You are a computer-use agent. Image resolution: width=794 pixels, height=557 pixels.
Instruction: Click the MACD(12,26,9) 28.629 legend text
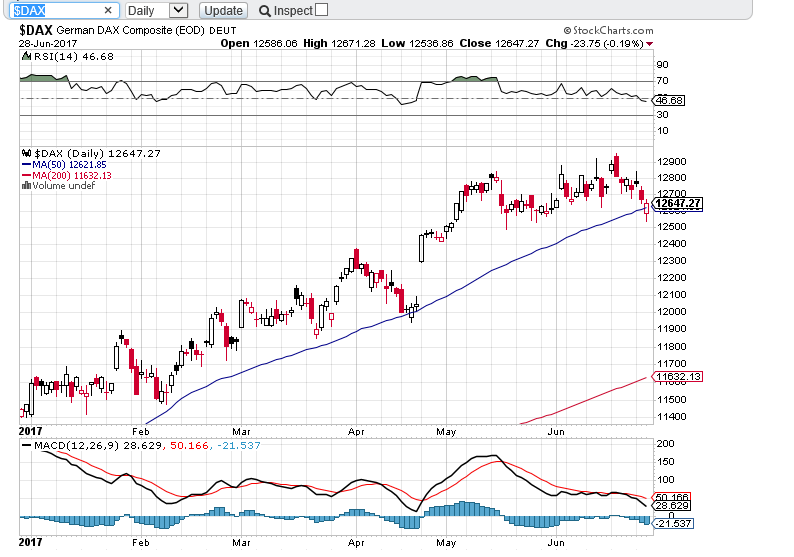(x=98, y=446)
